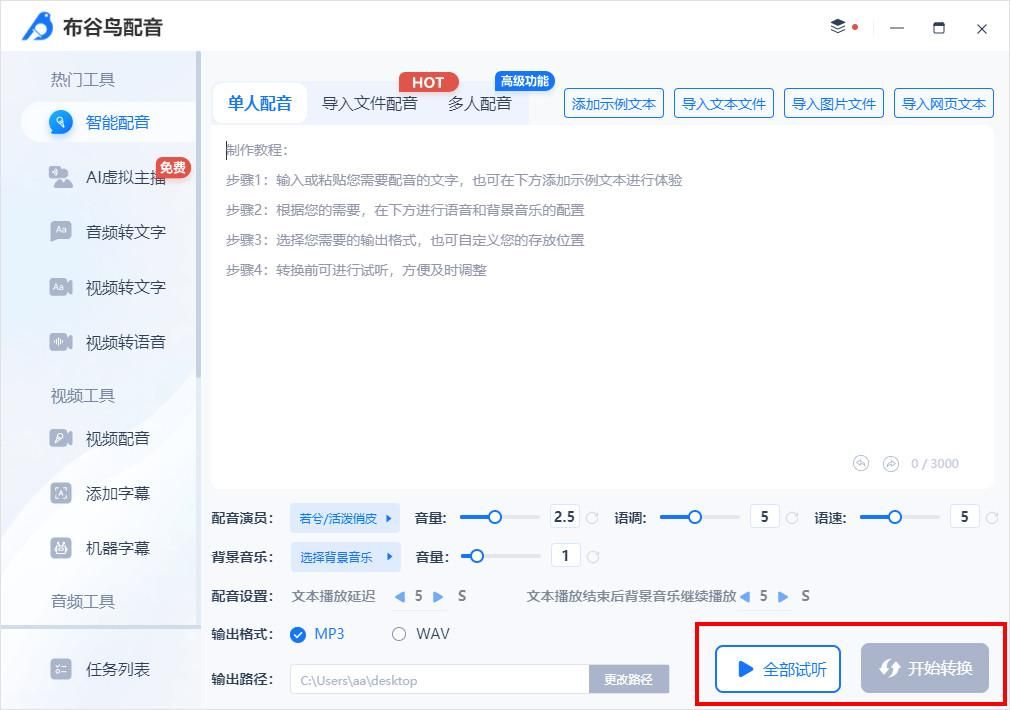Click the 添加字幕 sidebar icon

pyautogui.click(x=61, y=494)
